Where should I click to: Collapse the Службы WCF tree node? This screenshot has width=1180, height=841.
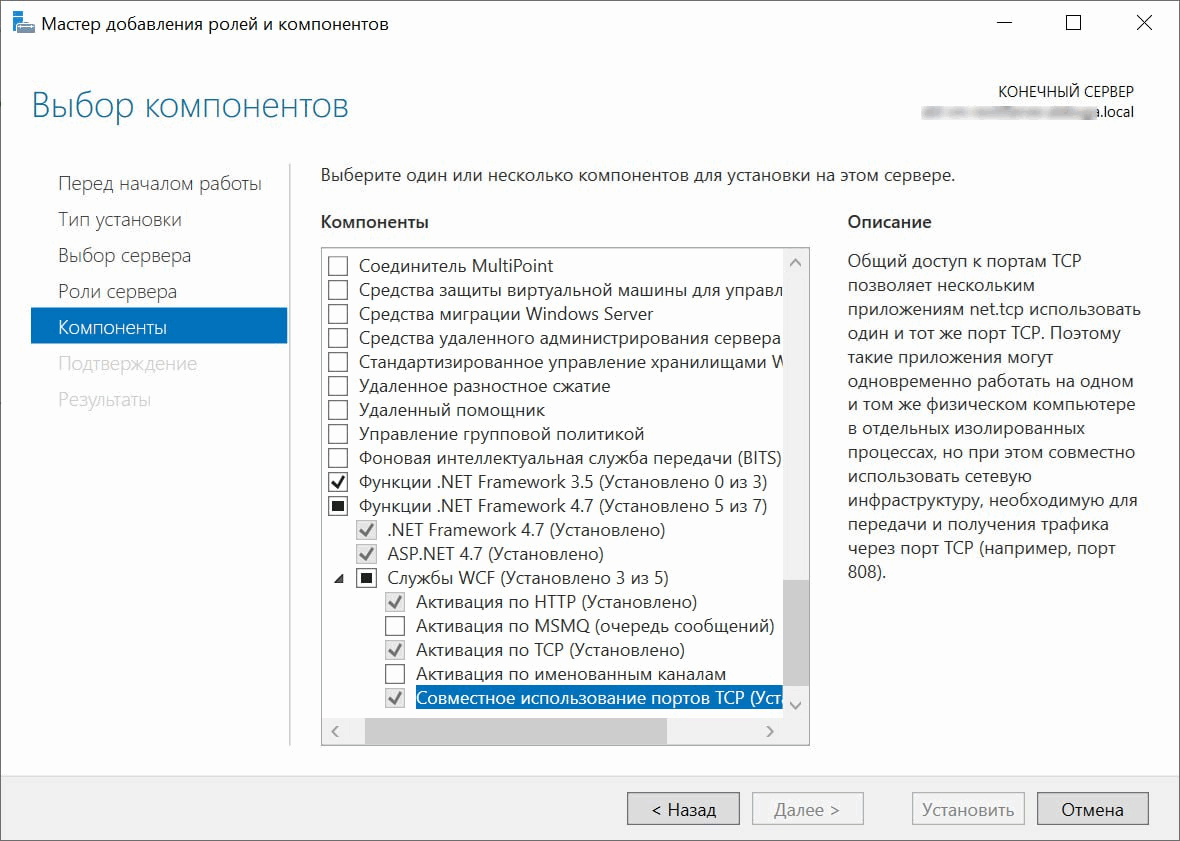pyautogui.click(x=337, y=578)
